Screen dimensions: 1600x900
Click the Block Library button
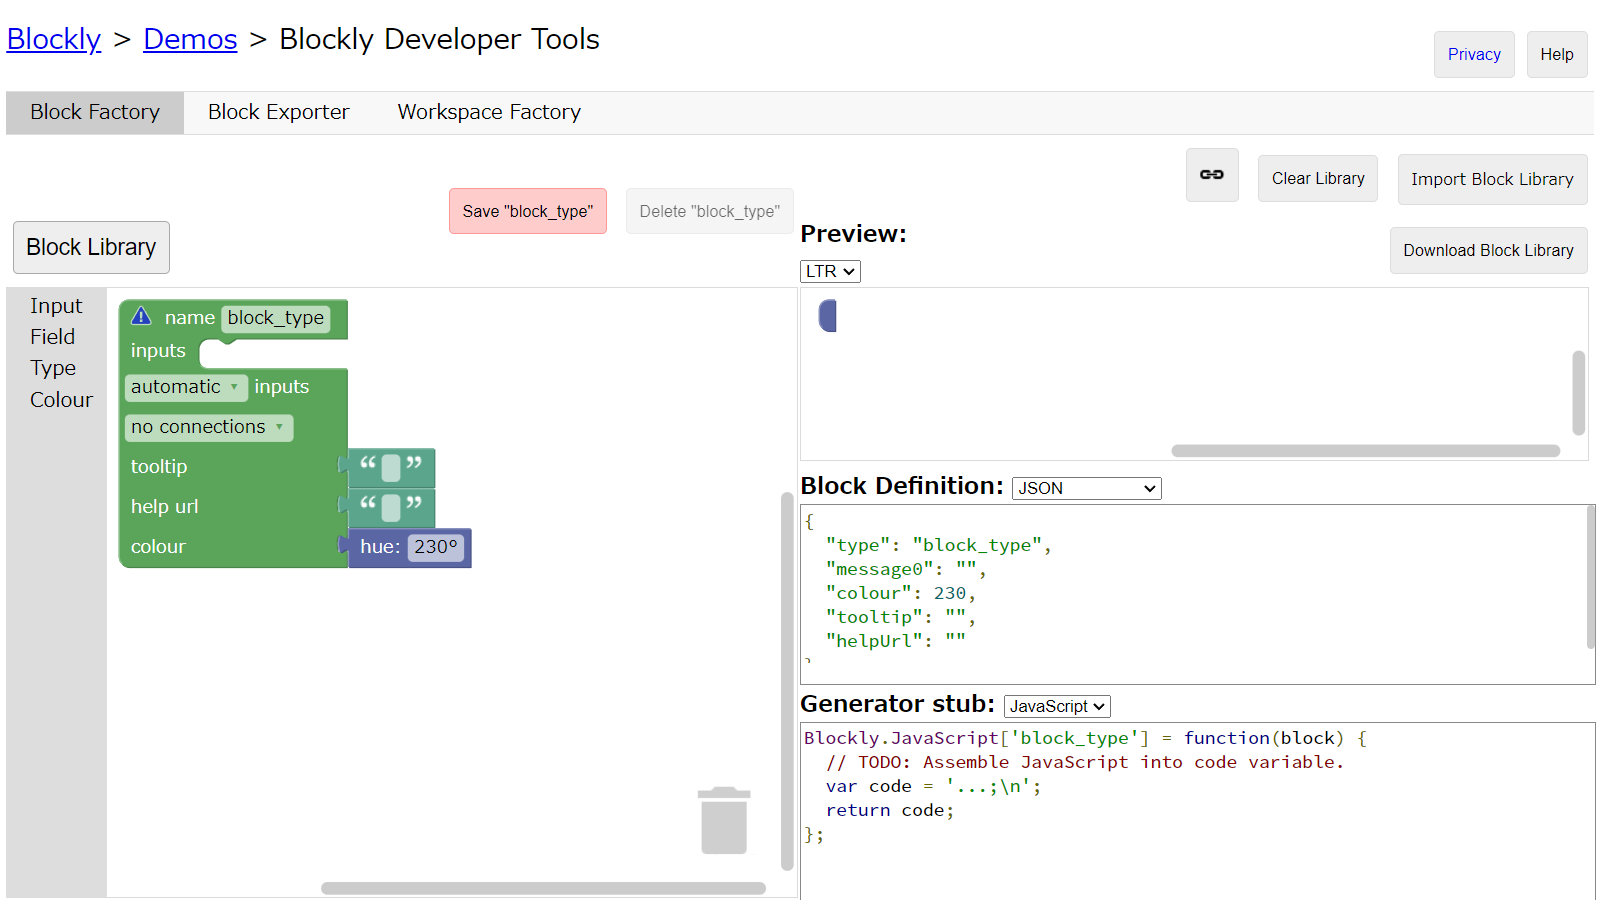point(91,247)
